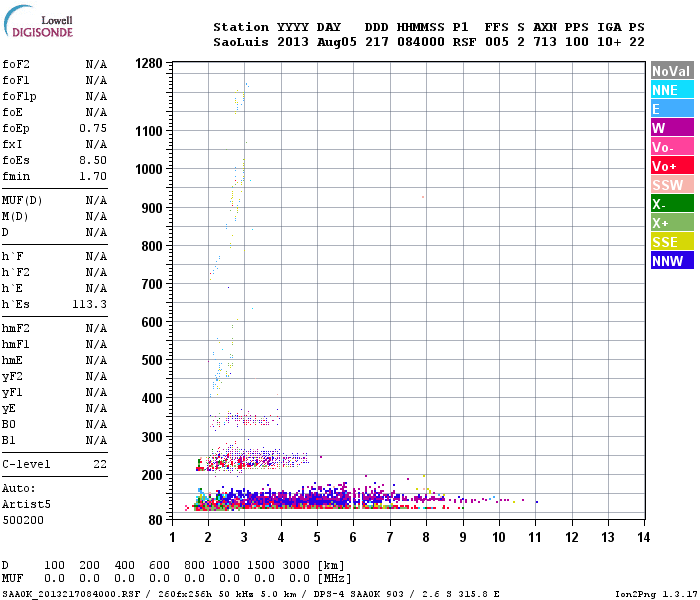Select the Vo+ red legend swatch
The image size is (700, 600).
click(x=672, y=166)
